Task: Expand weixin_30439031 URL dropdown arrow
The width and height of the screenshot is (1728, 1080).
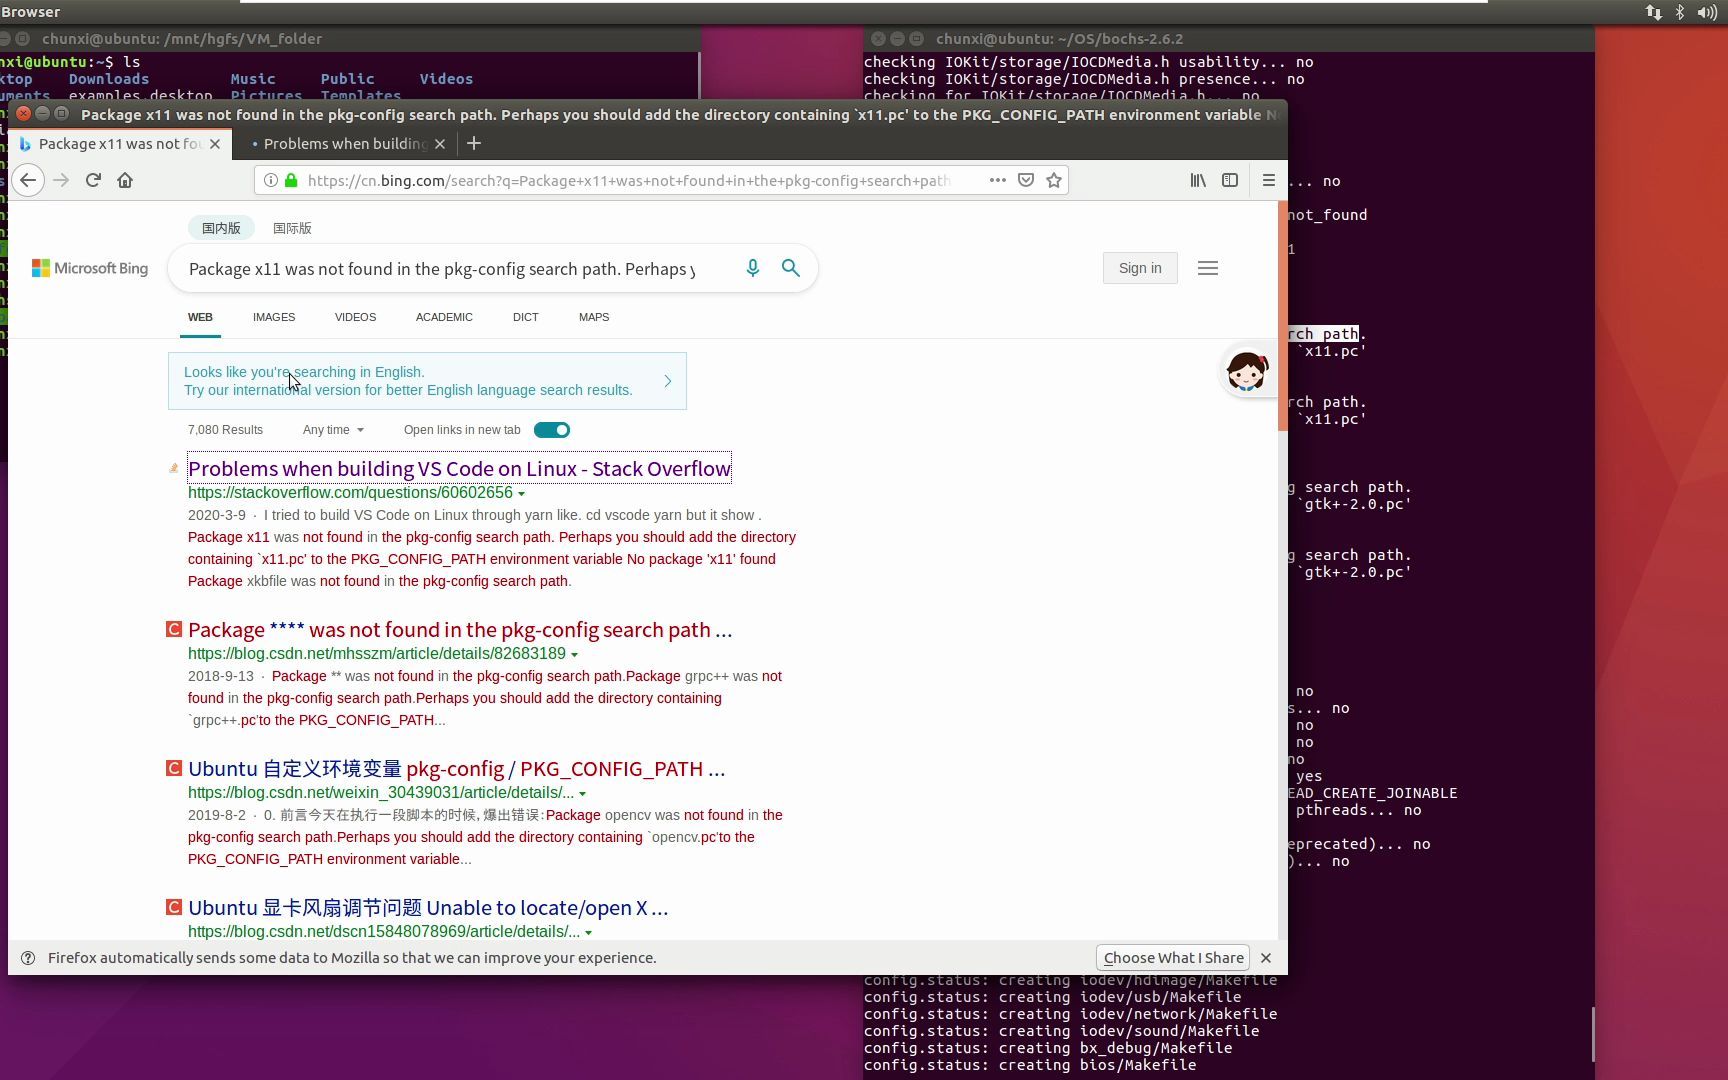Action: (x=582, y=794)
